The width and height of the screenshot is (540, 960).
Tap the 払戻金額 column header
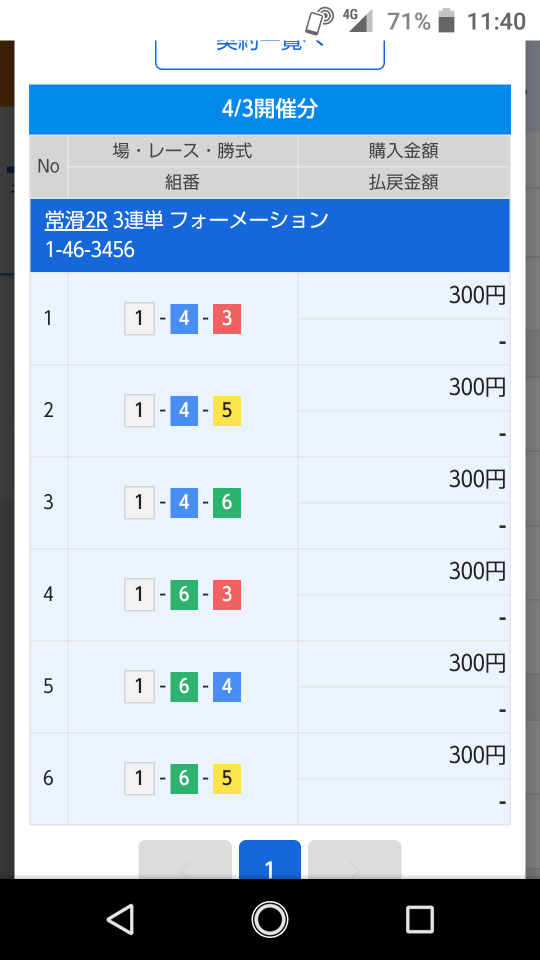[403, 182]
